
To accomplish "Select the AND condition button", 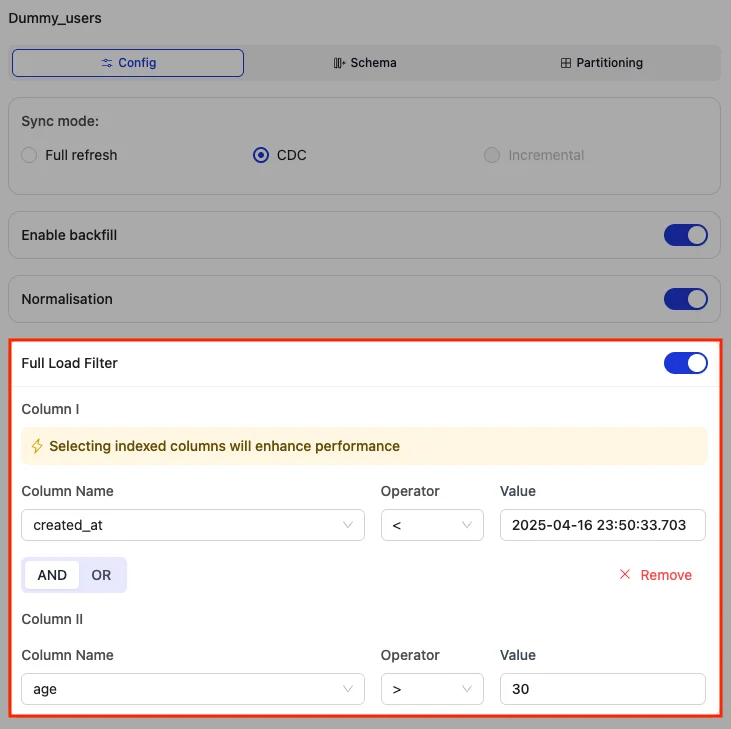I will pos(52,575).
